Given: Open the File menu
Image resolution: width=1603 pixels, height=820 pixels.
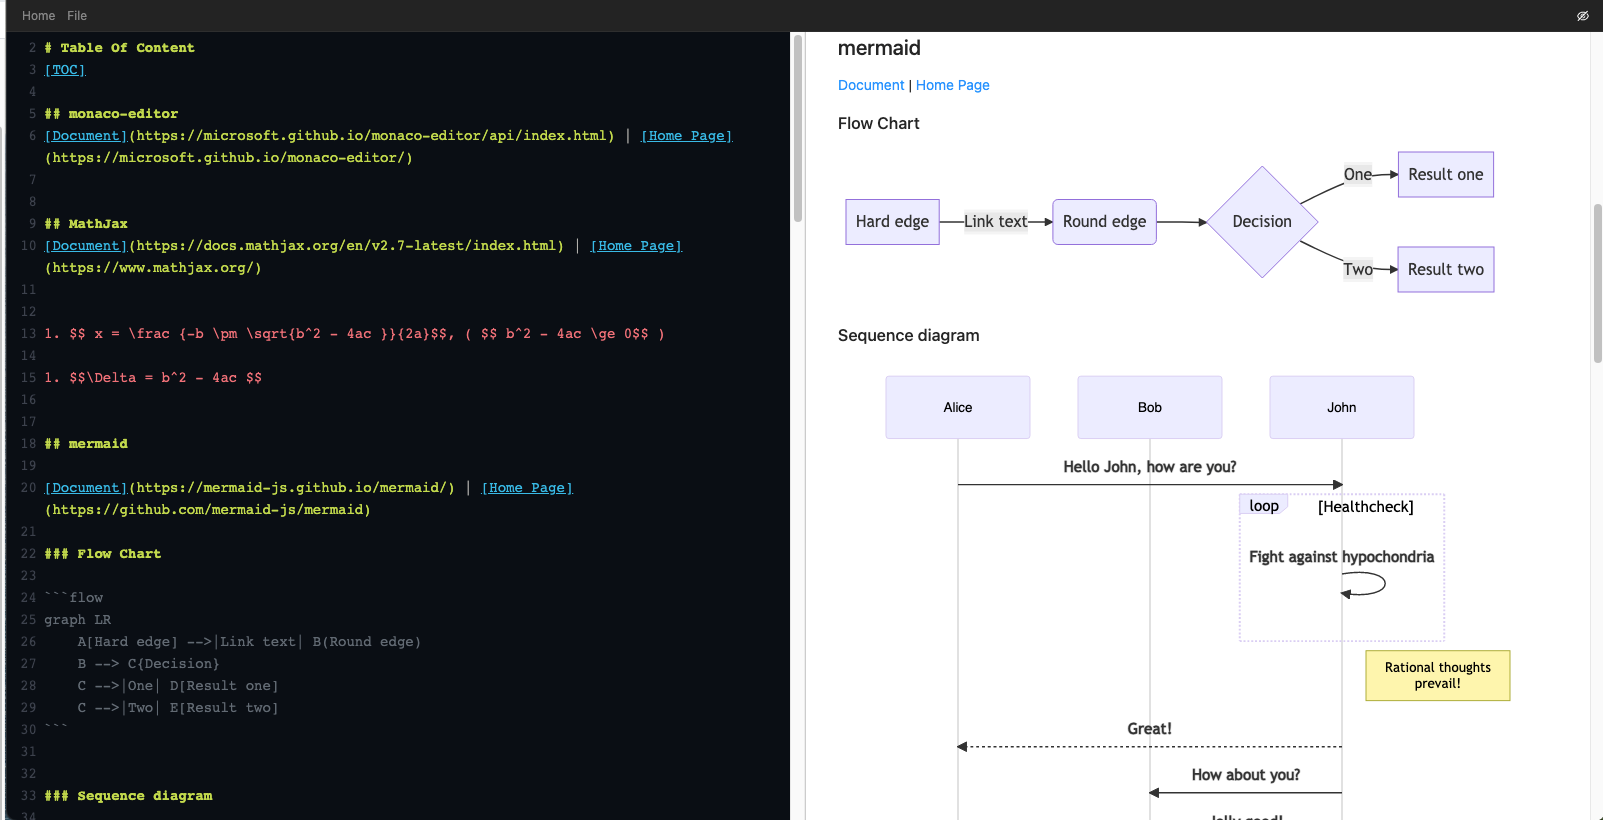Looking at the screenshot, I should point(77,16).
